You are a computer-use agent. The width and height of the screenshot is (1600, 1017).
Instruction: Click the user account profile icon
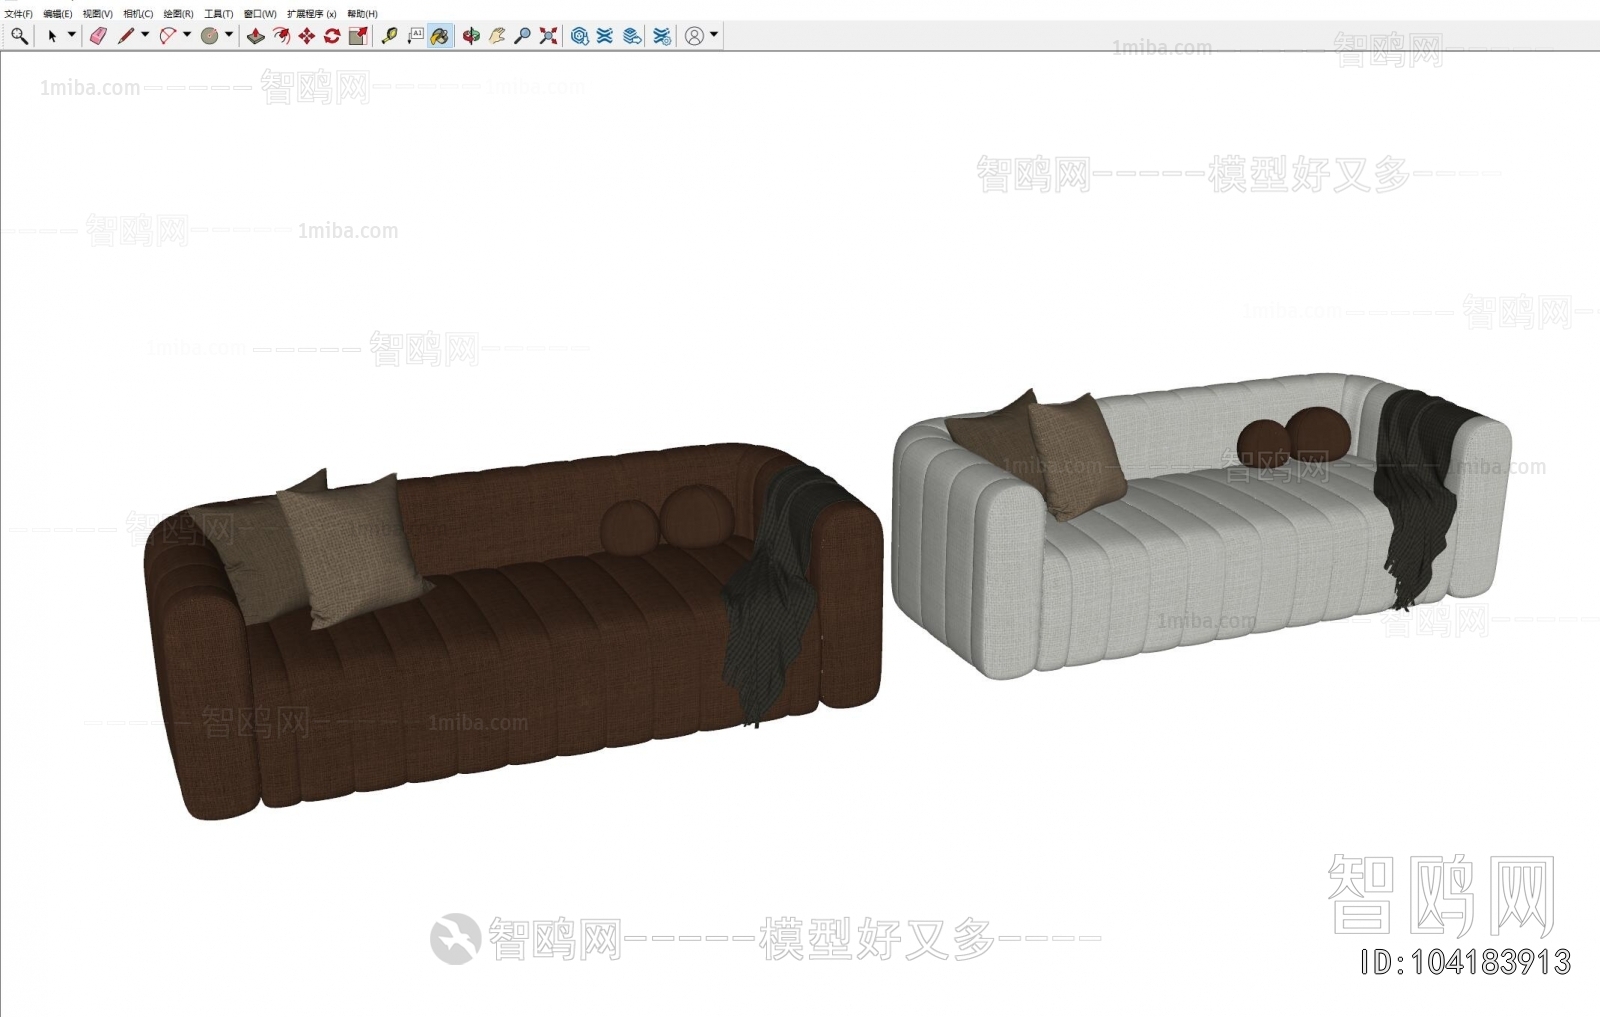click(x=694, y=36)
